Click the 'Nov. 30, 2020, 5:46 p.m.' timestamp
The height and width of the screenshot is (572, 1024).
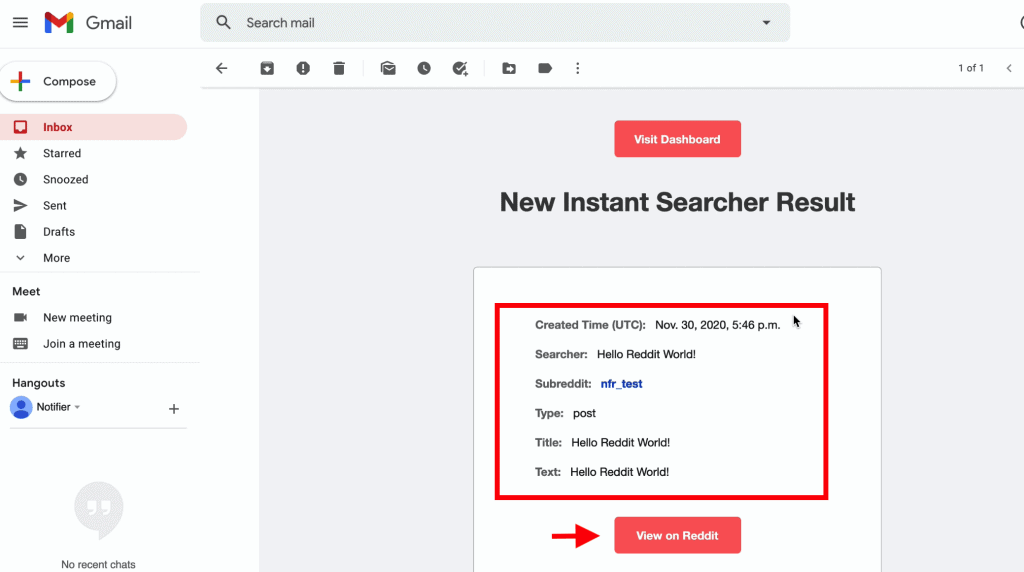717,325
